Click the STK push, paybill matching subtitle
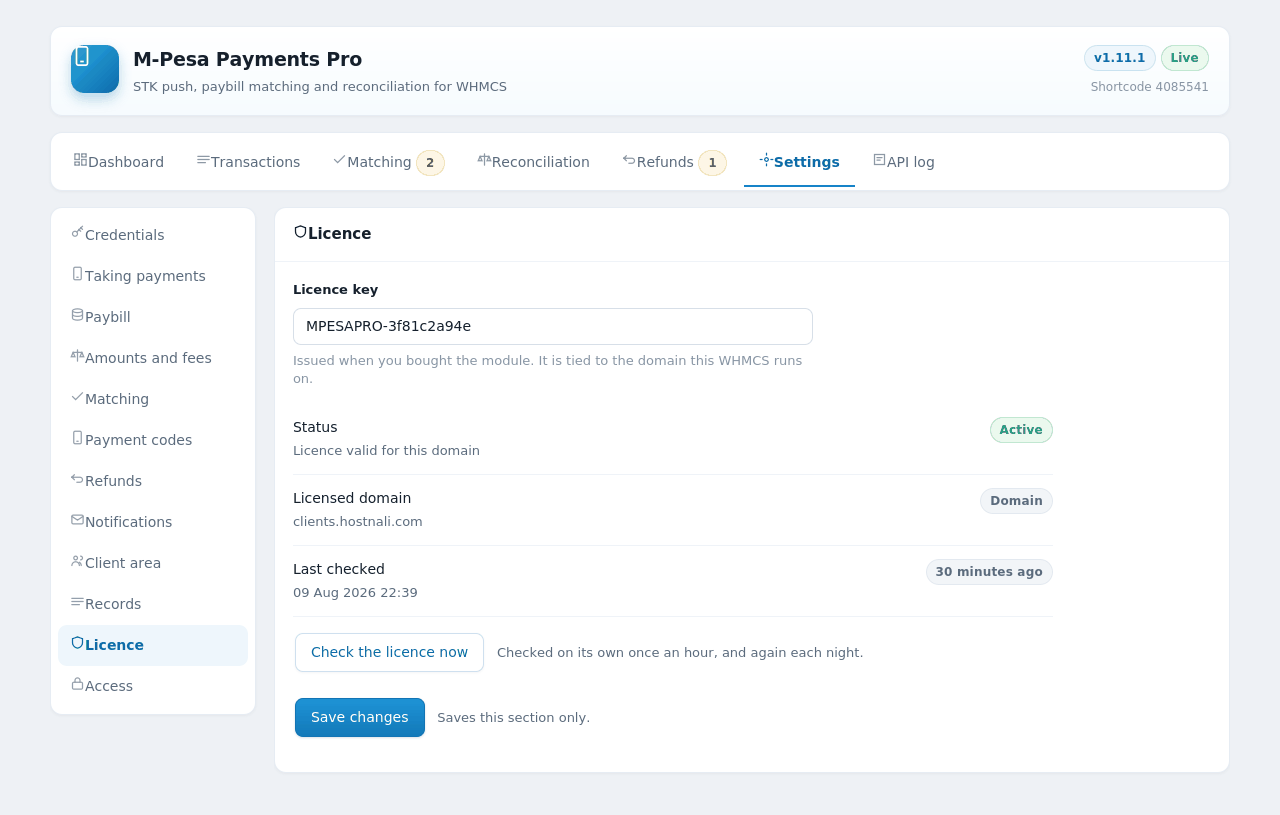Image resolution: width=1280 pixels, height=815 pixels. (320, 87)
